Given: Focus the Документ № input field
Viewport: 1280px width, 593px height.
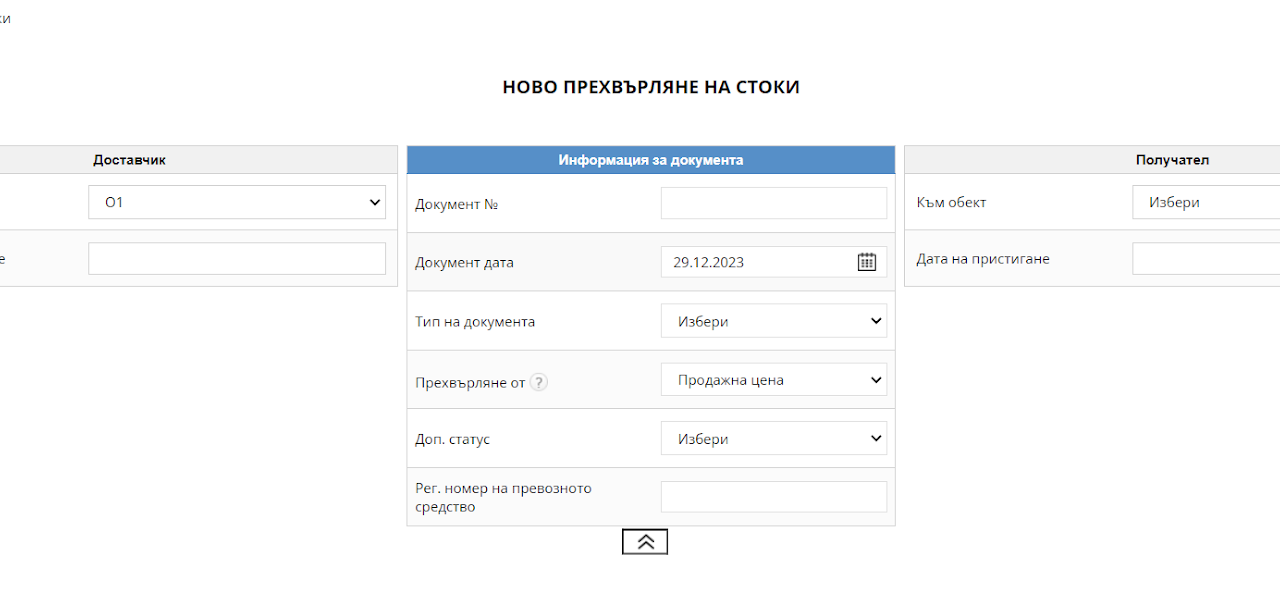Looking at the screenshot, I should [774, 203].
